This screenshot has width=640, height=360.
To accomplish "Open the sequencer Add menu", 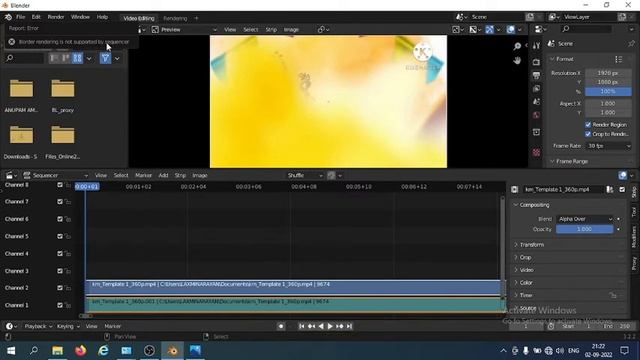I will (163, 175).
